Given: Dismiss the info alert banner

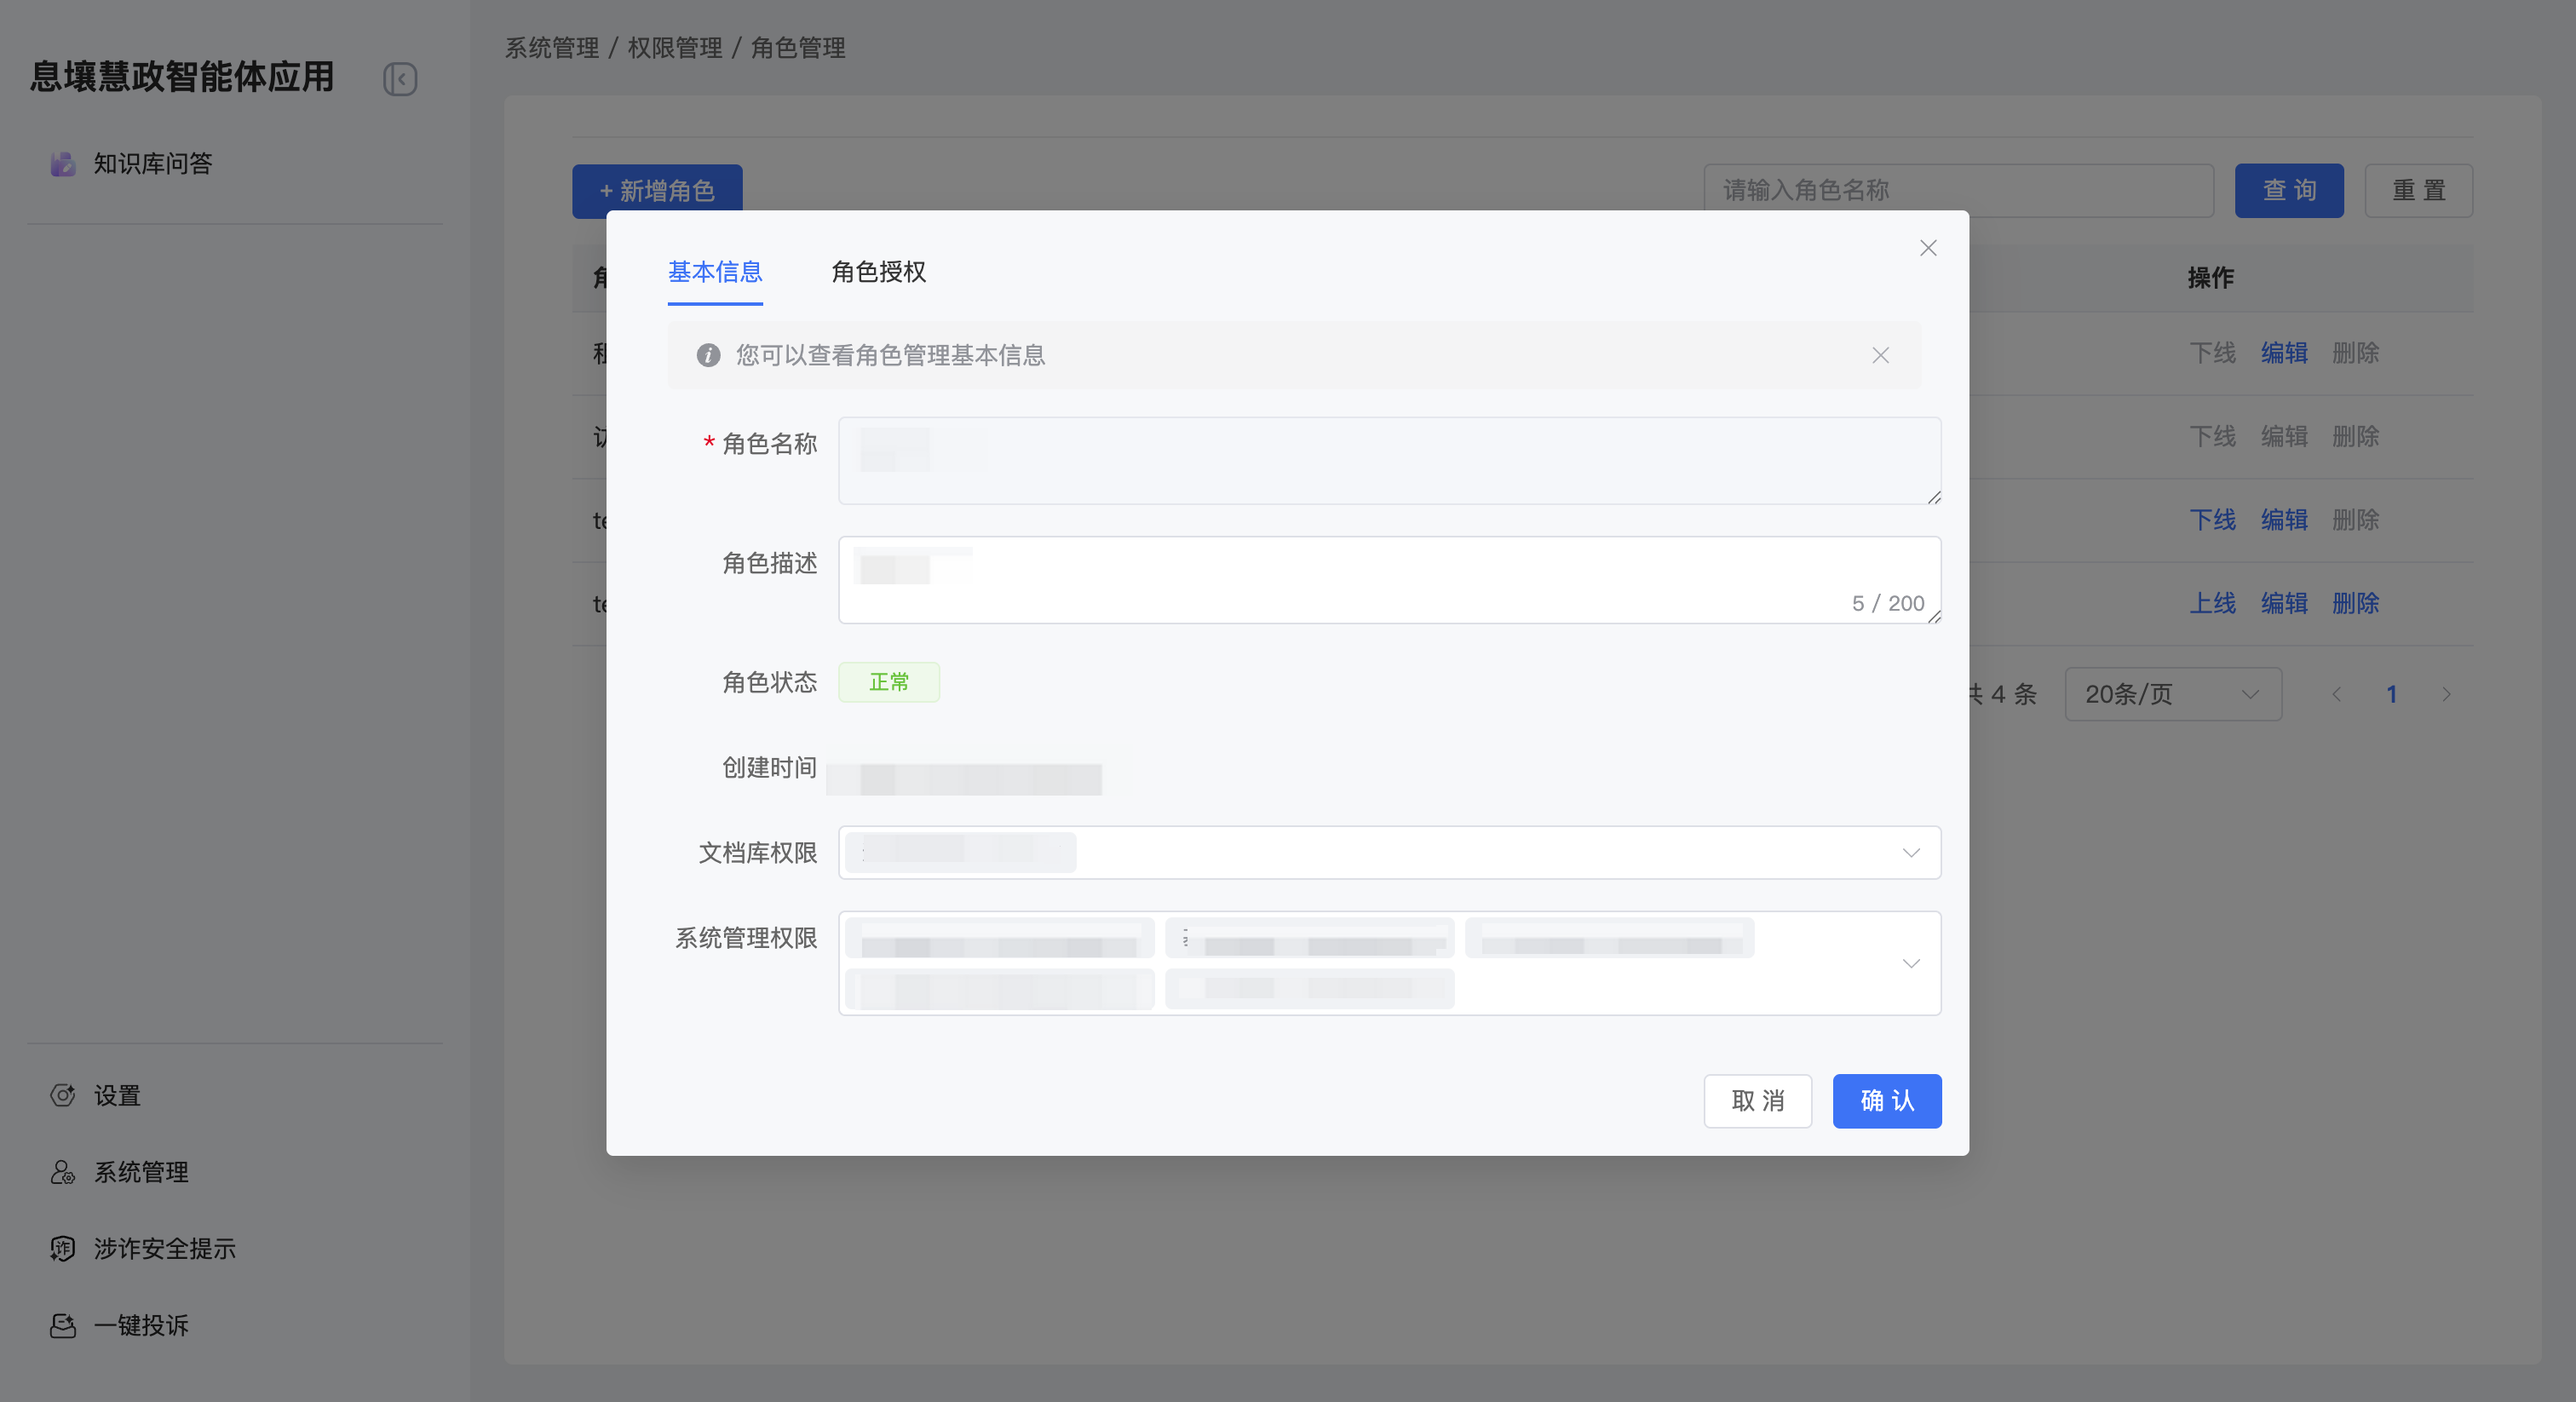Looking at the screenshot, I should coord(1880,355).
